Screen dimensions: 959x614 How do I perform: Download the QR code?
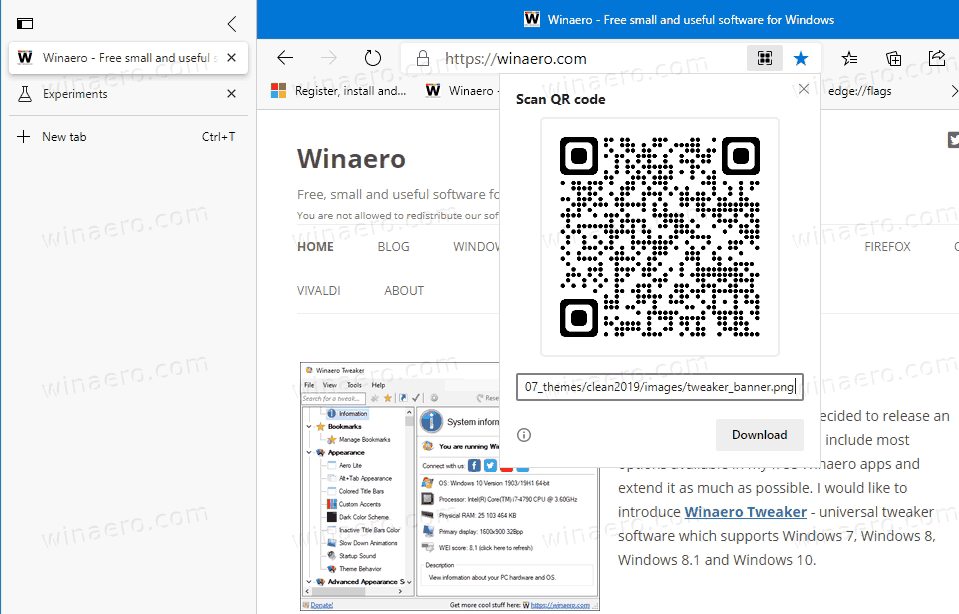760,435
